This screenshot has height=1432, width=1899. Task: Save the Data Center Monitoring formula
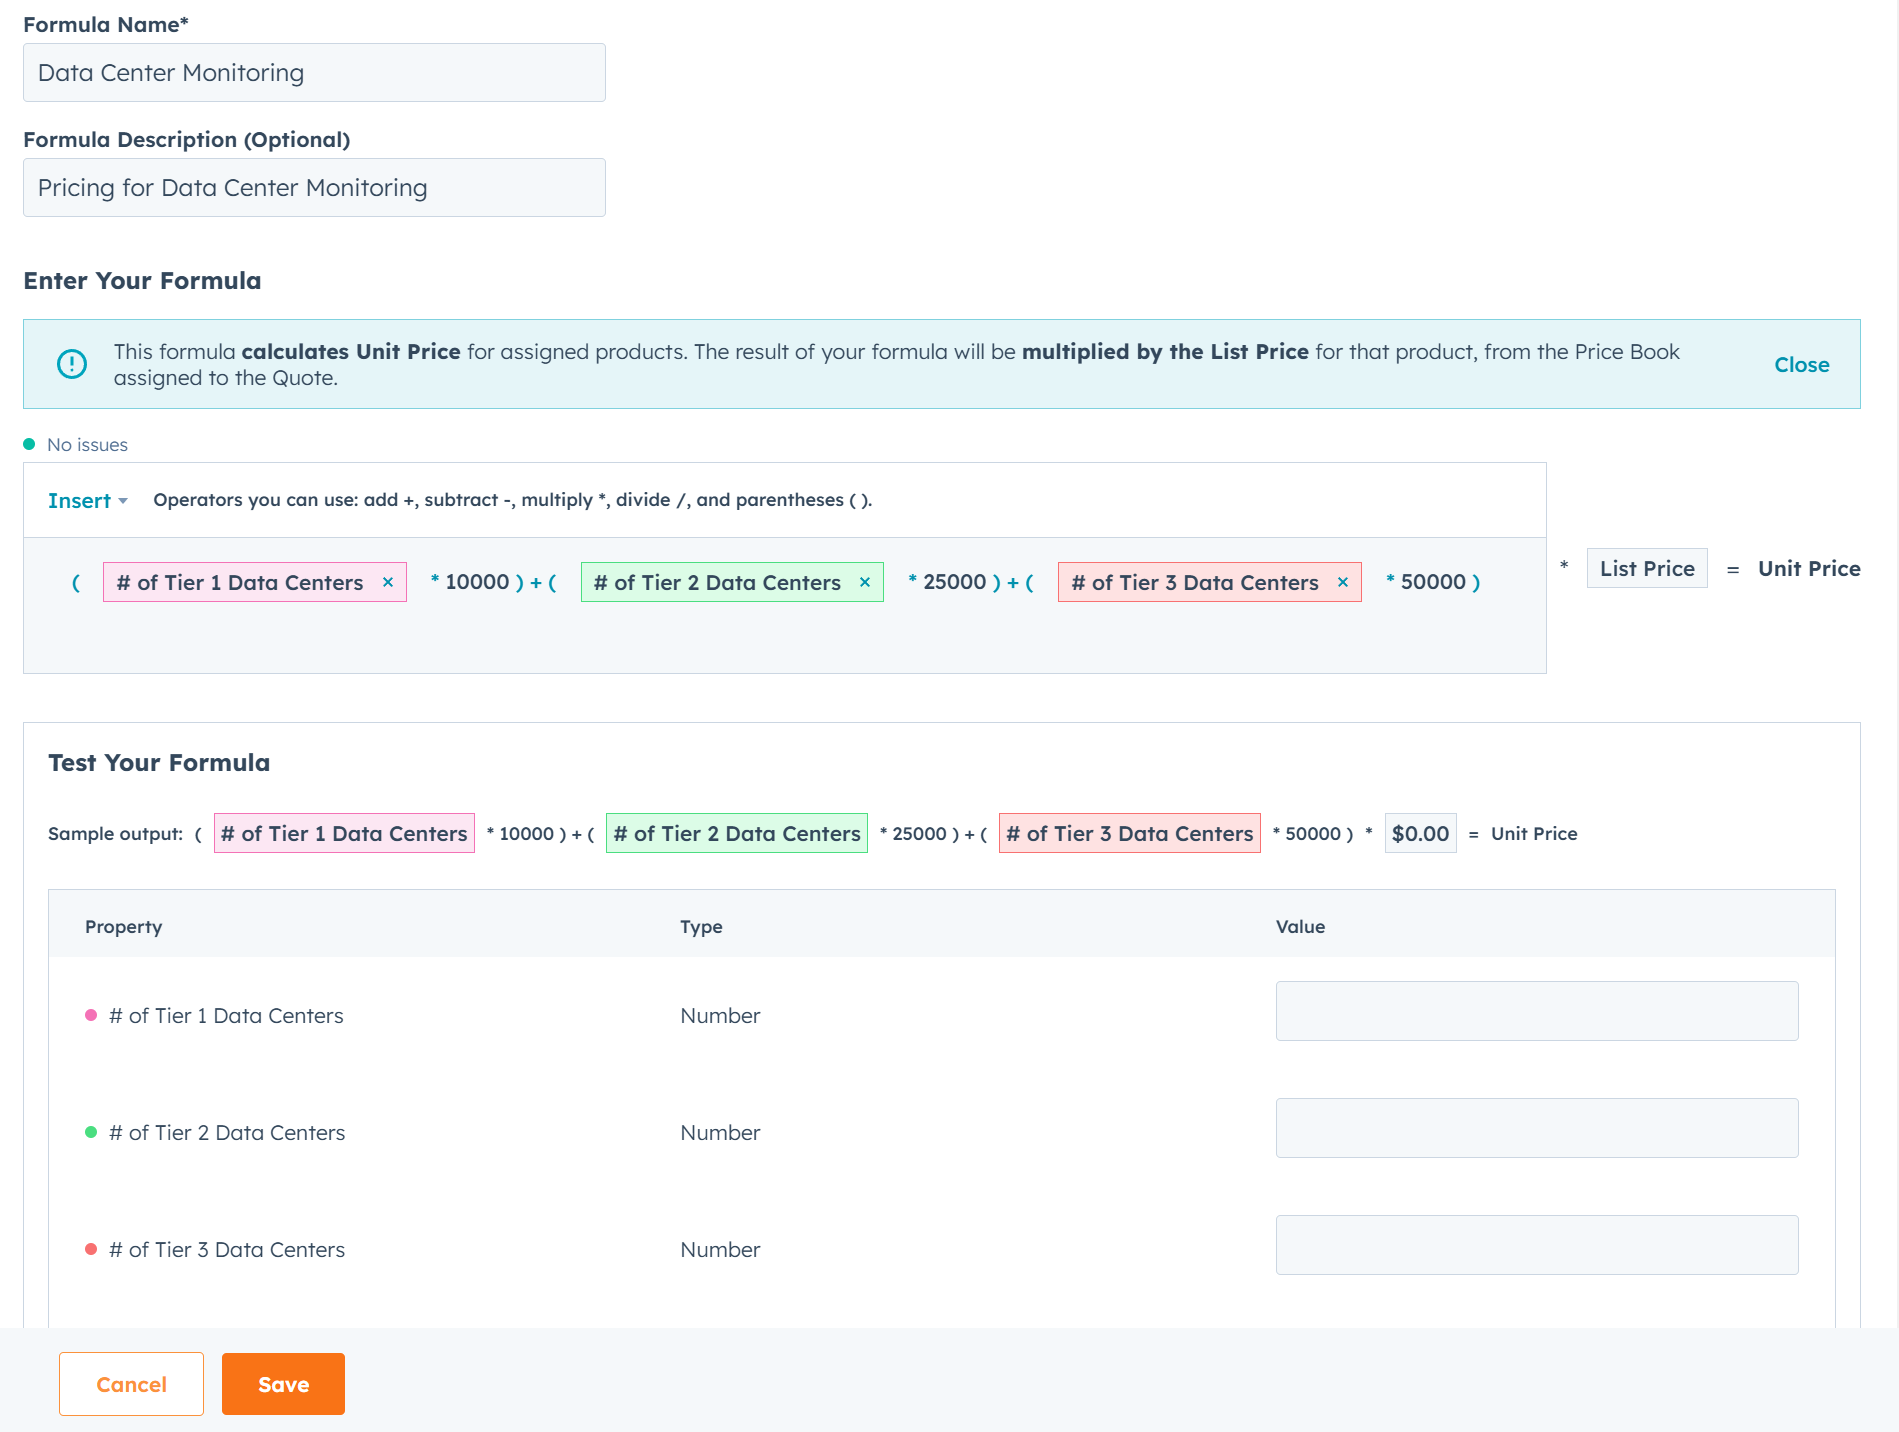click(x=283, y=1384)
